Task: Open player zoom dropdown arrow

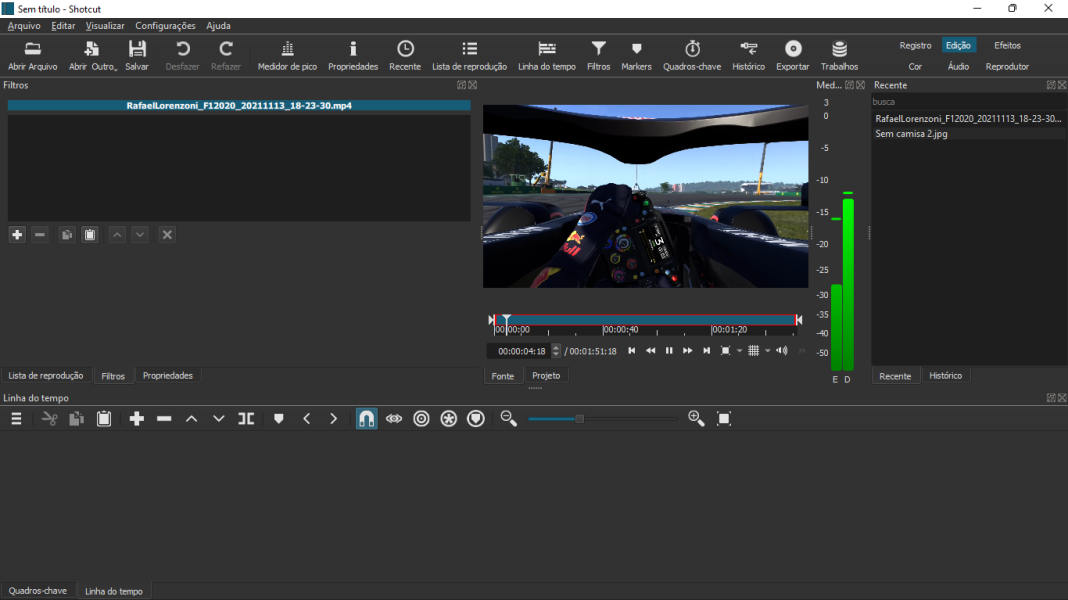Action: coord(740,351)
